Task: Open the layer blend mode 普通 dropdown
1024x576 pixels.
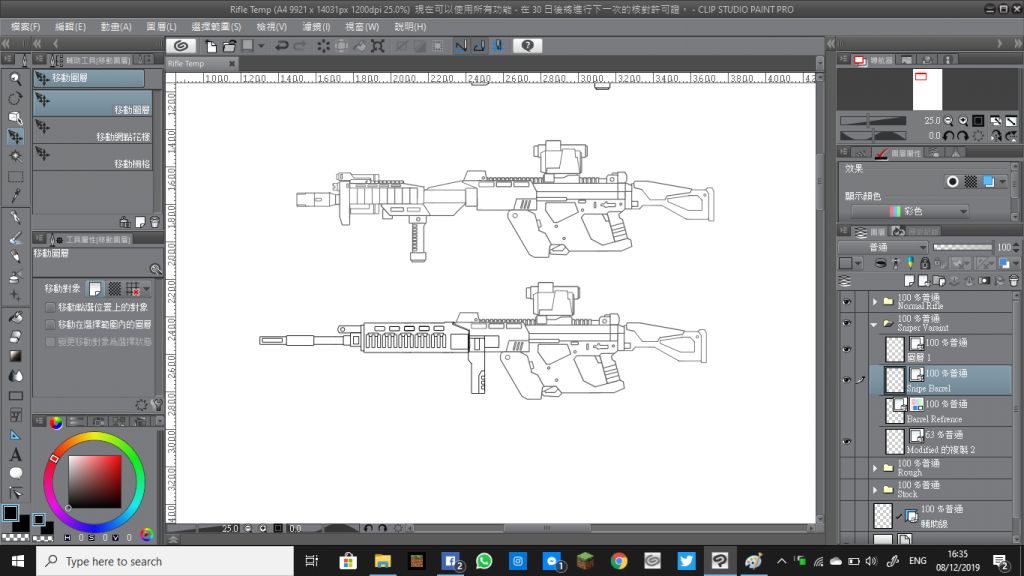Action: [x=881, y=246]
